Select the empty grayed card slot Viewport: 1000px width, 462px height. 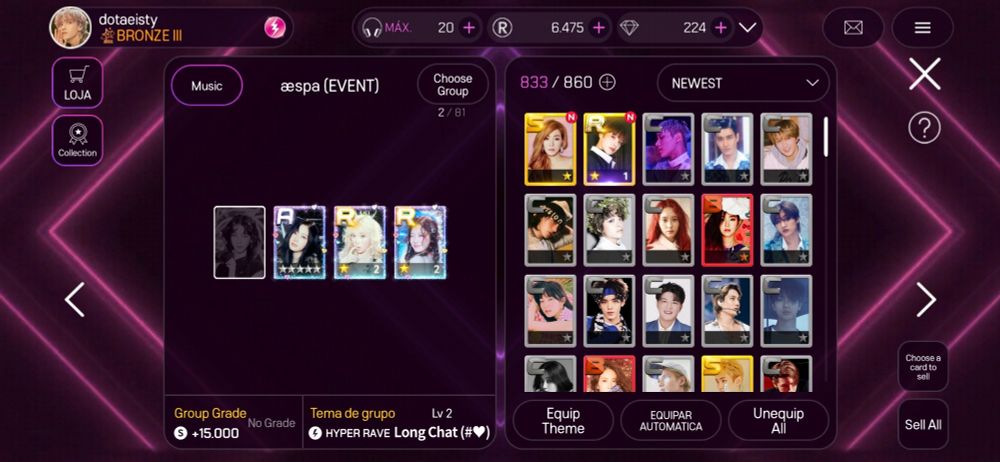[x=239, y=242]
